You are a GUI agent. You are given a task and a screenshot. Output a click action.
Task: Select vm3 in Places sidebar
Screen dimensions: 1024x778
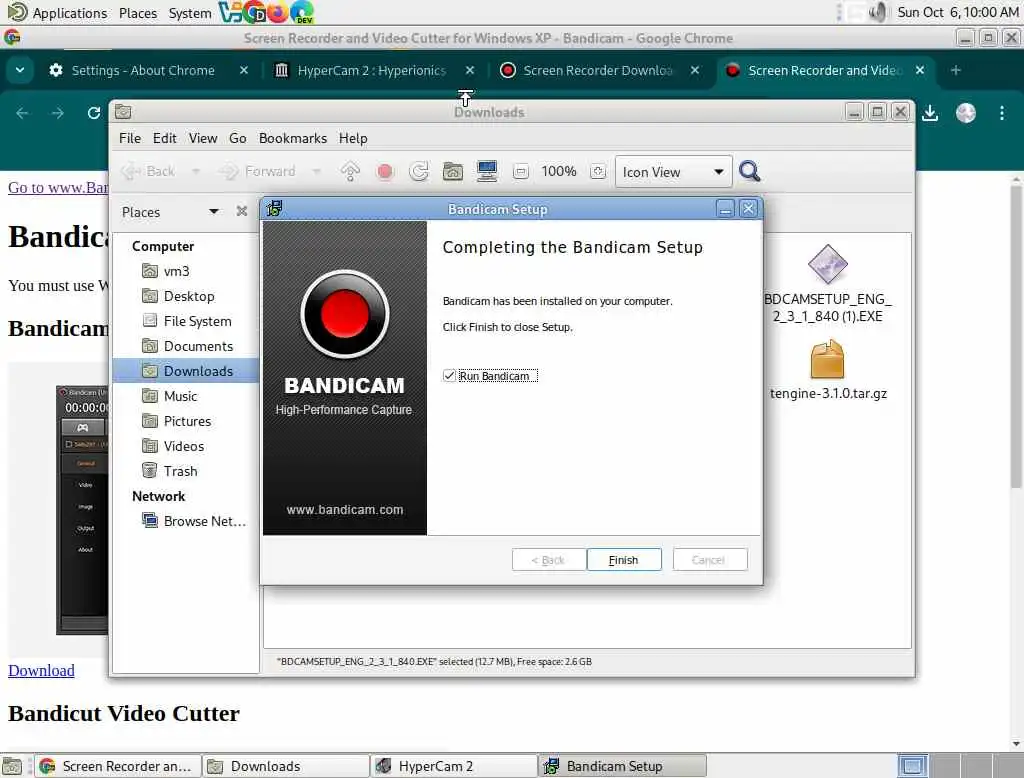(x=185, y=271)
